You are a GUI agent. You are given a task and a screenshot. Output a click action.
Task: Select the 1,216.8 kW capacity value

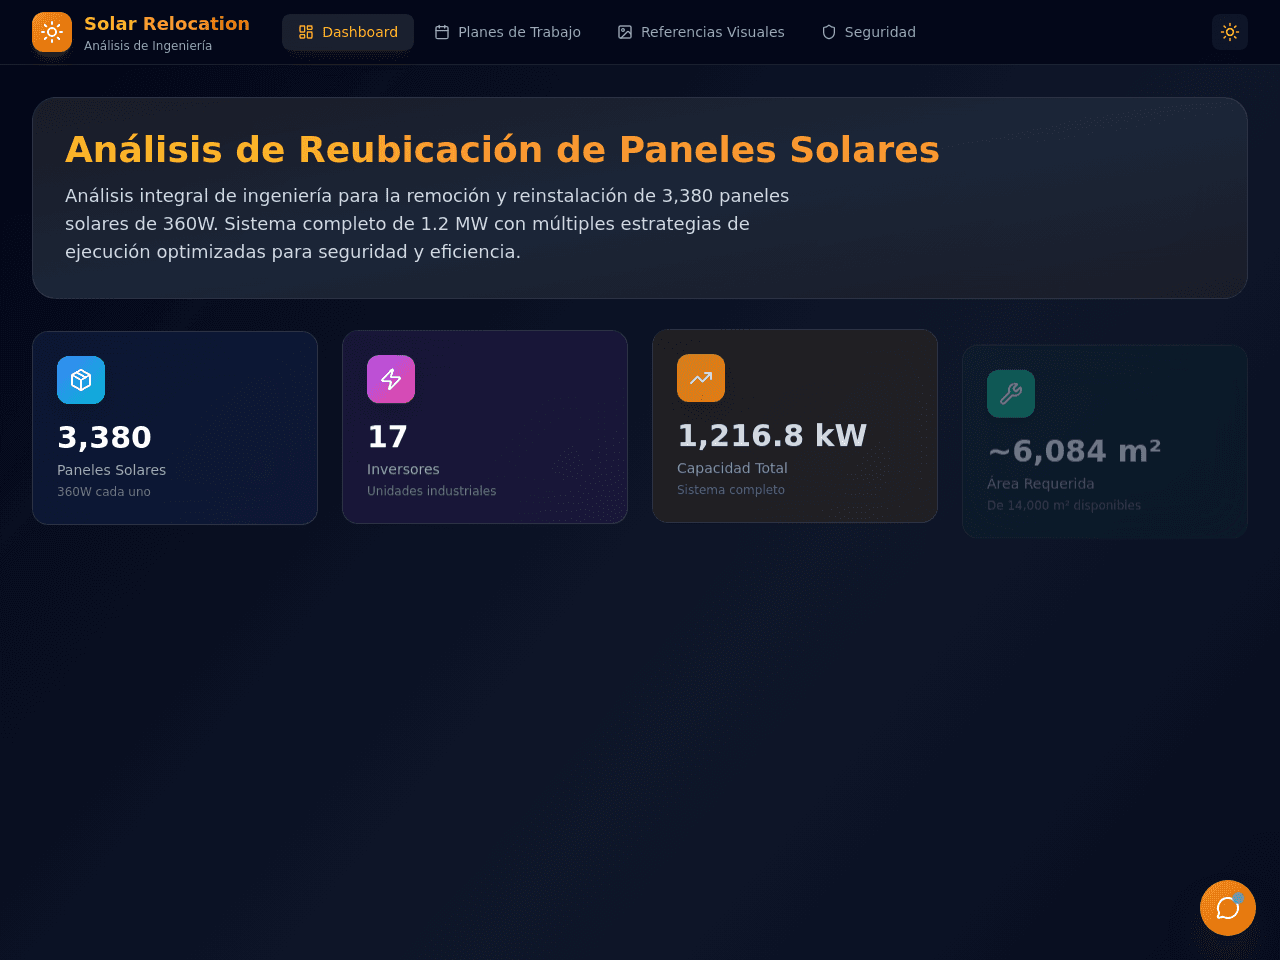pos(772,435)
